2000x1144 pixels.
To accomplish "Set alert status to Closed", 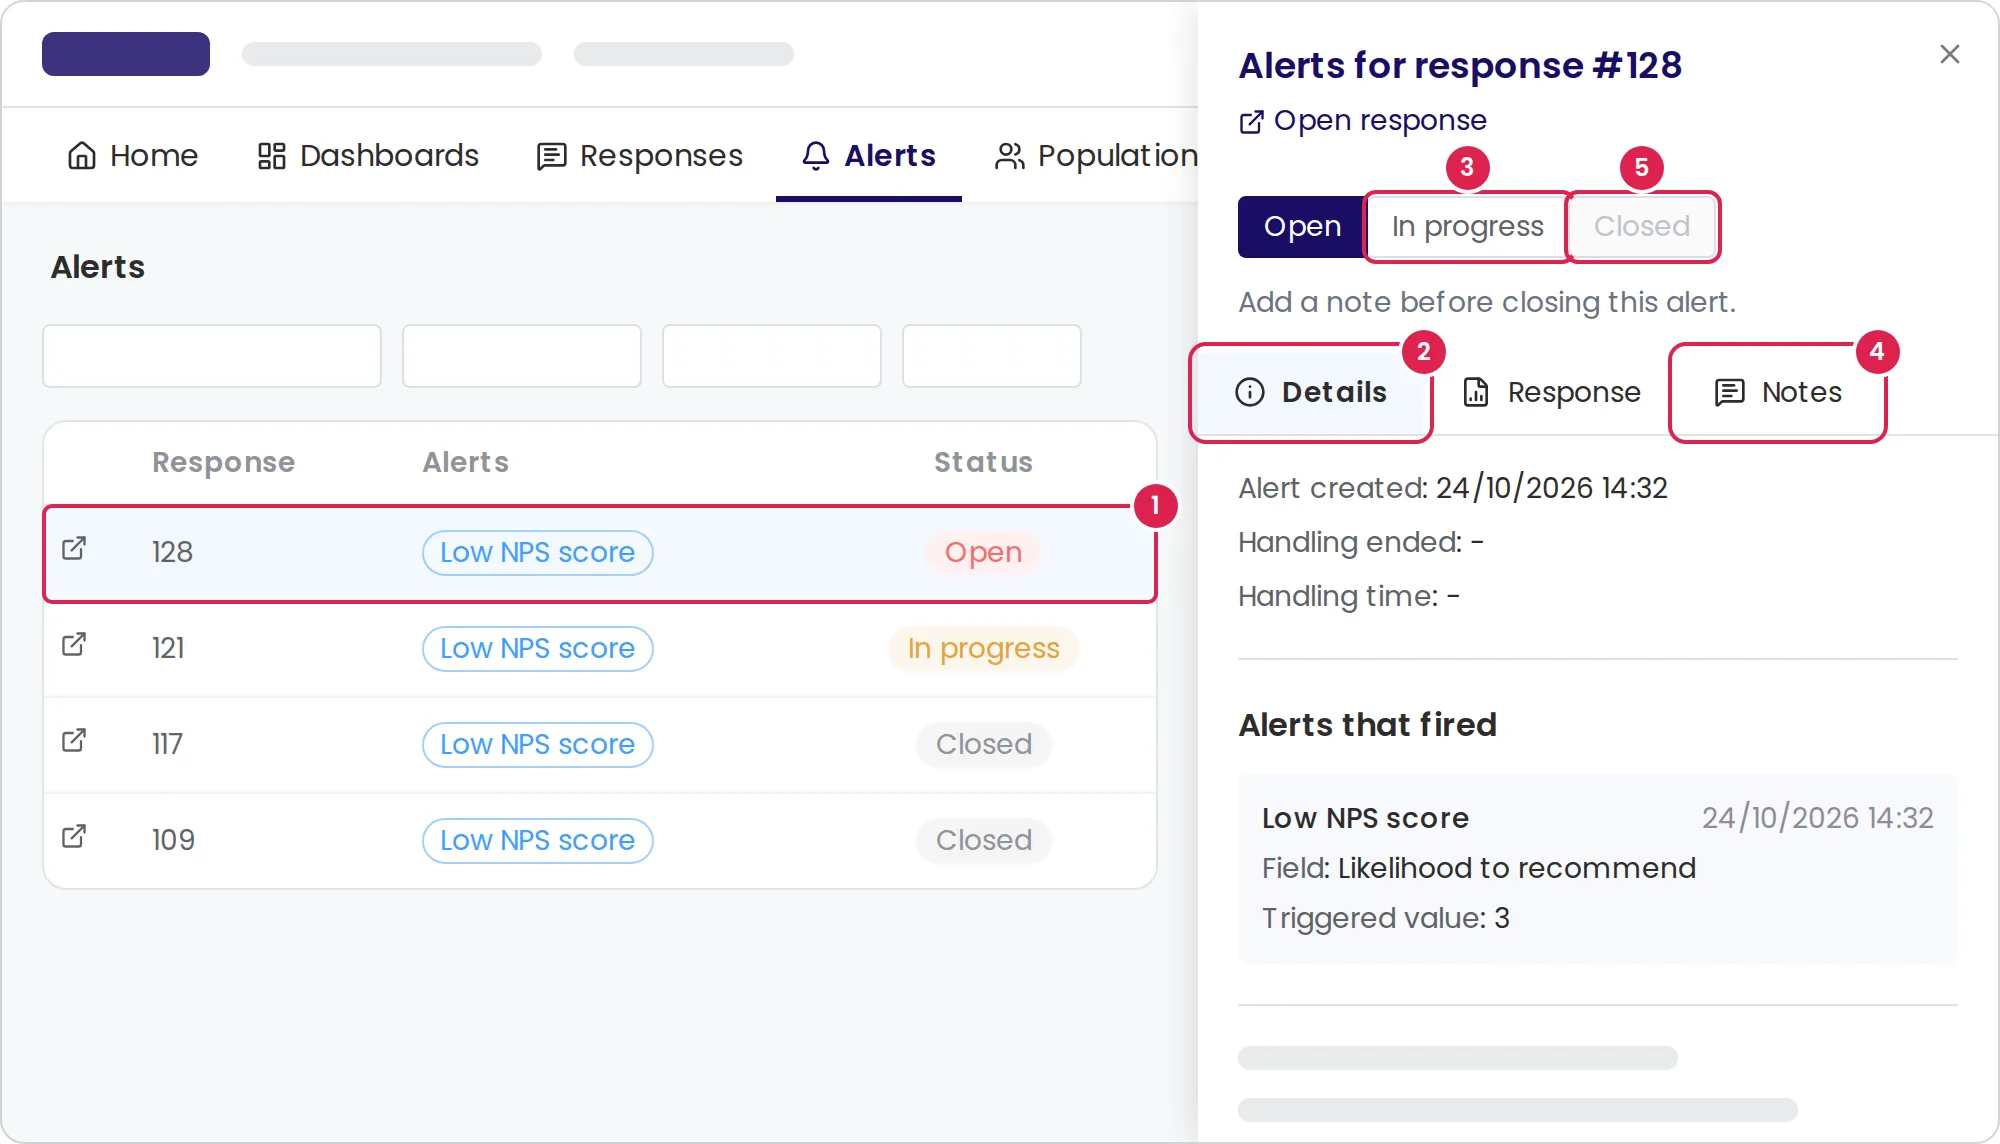I will (x=1642, y=227).
